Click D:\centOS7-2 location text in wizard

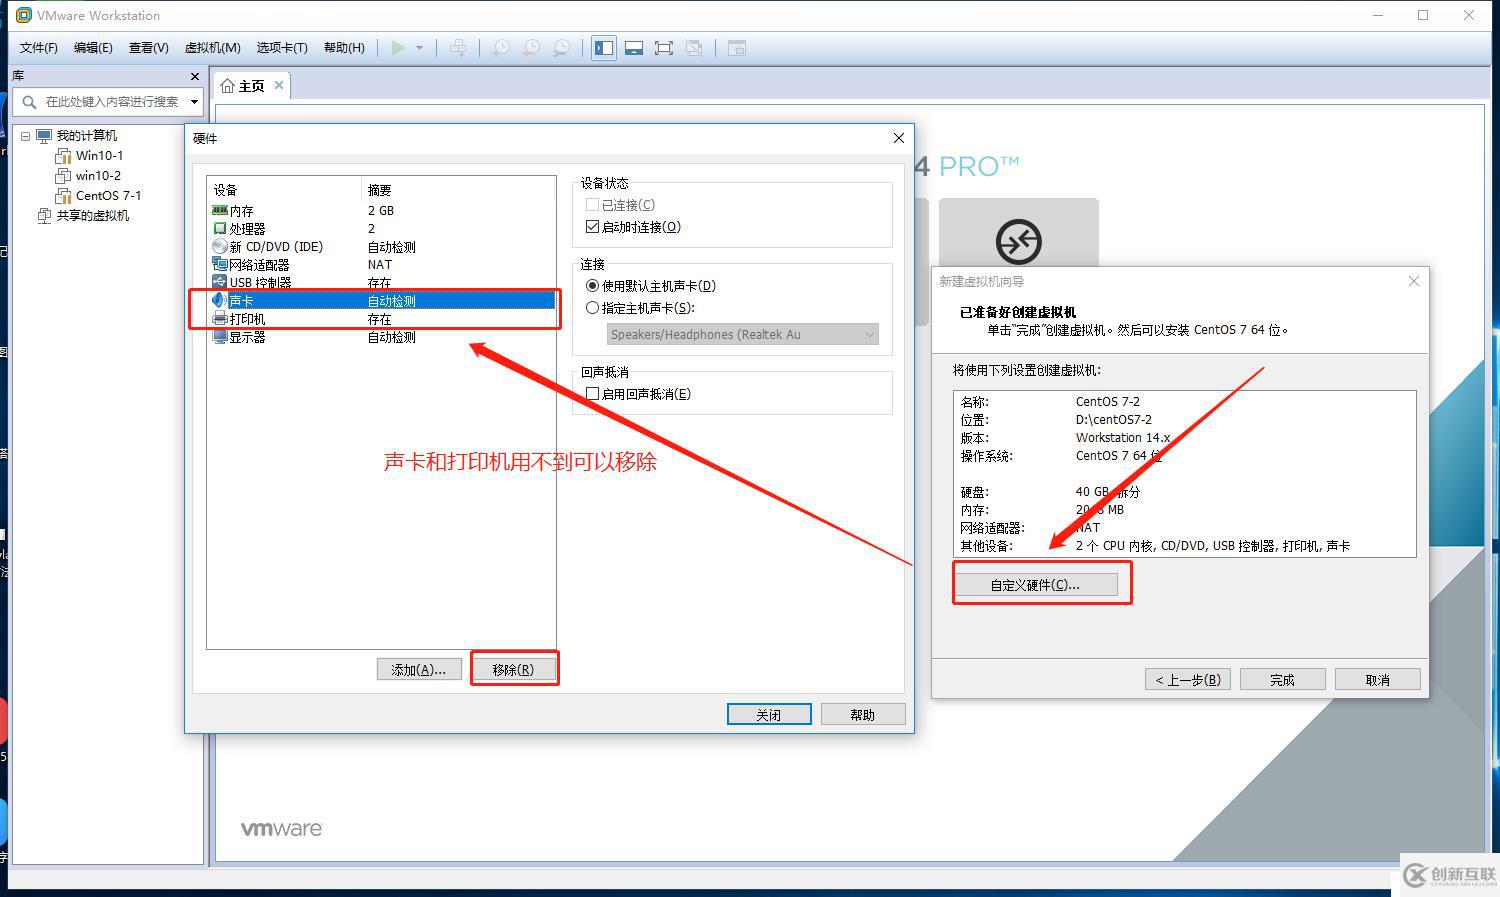[x=1114, y=420]
